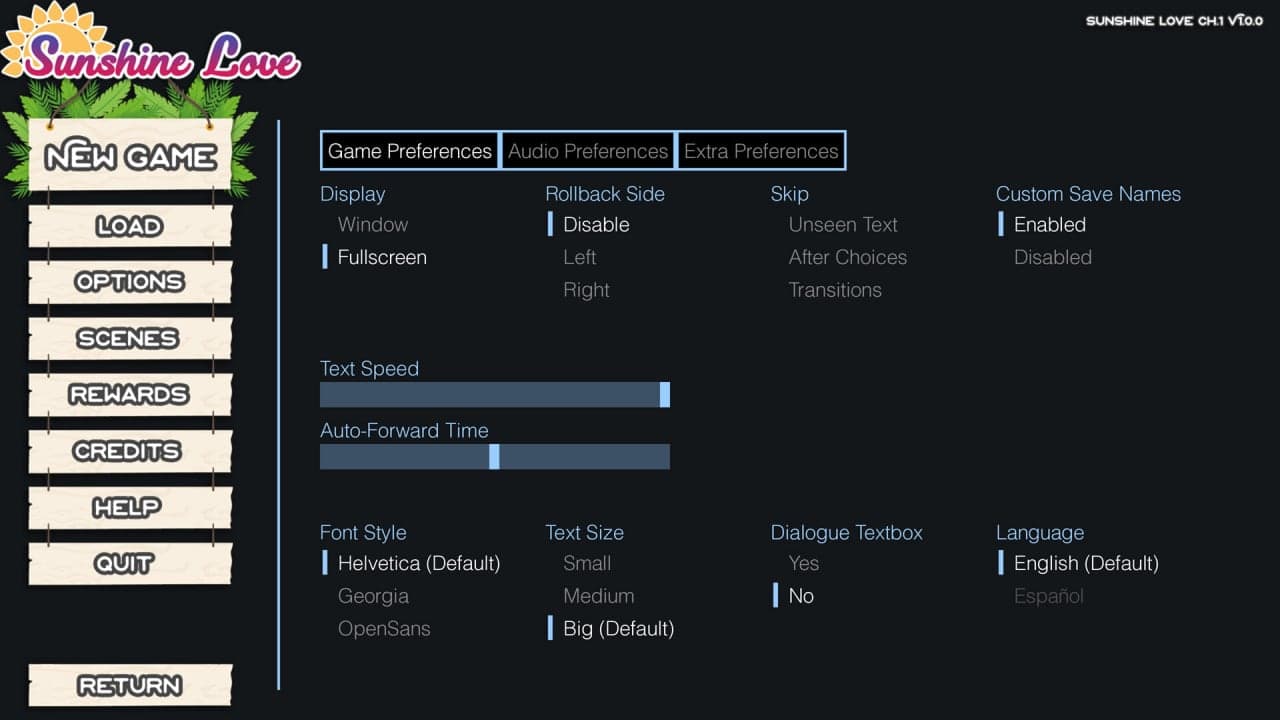
Task: Open the Help screen
Action: coord(130,508)
